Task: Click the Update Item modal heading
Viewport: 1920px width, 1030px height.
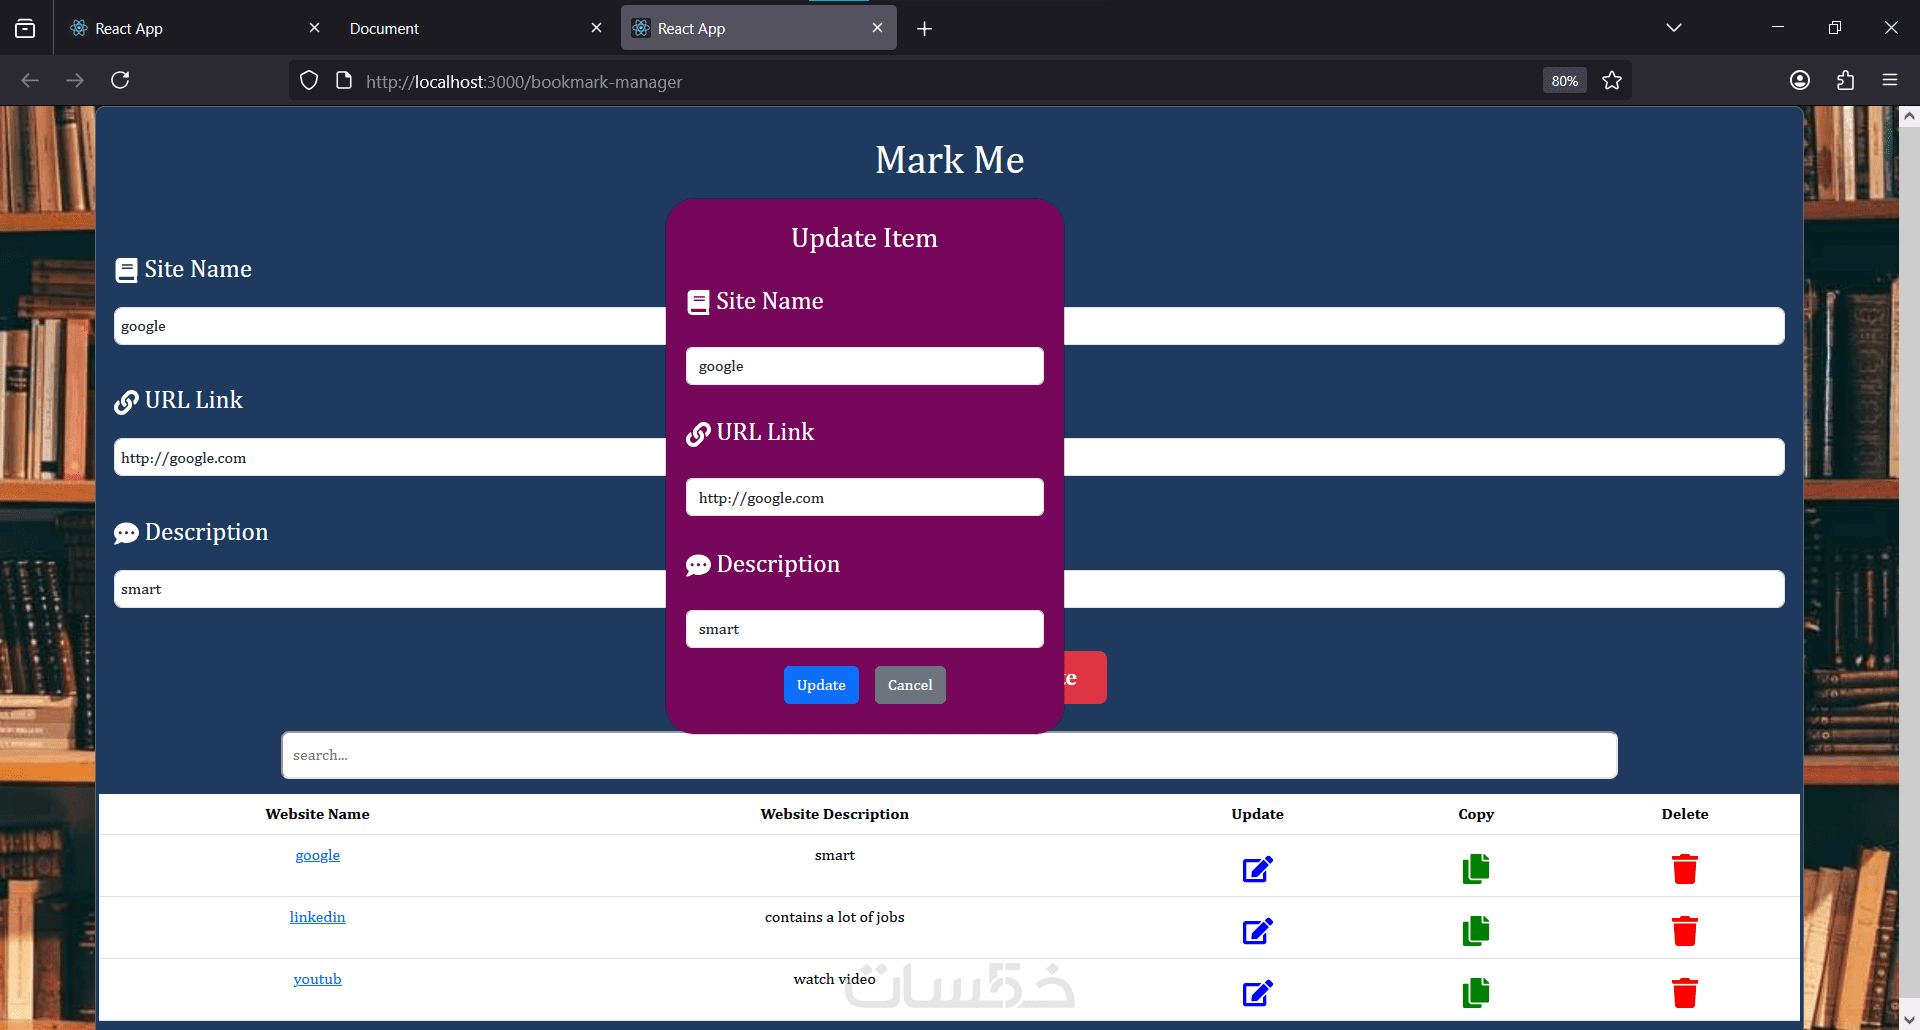Action: [x=864, y=238]
